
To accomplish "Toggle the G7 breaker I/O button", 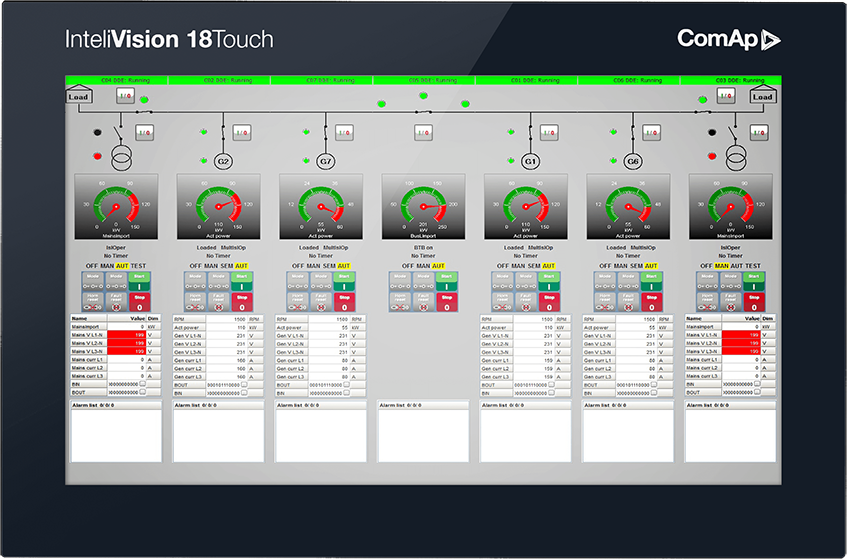I will (x=344, y=132).
